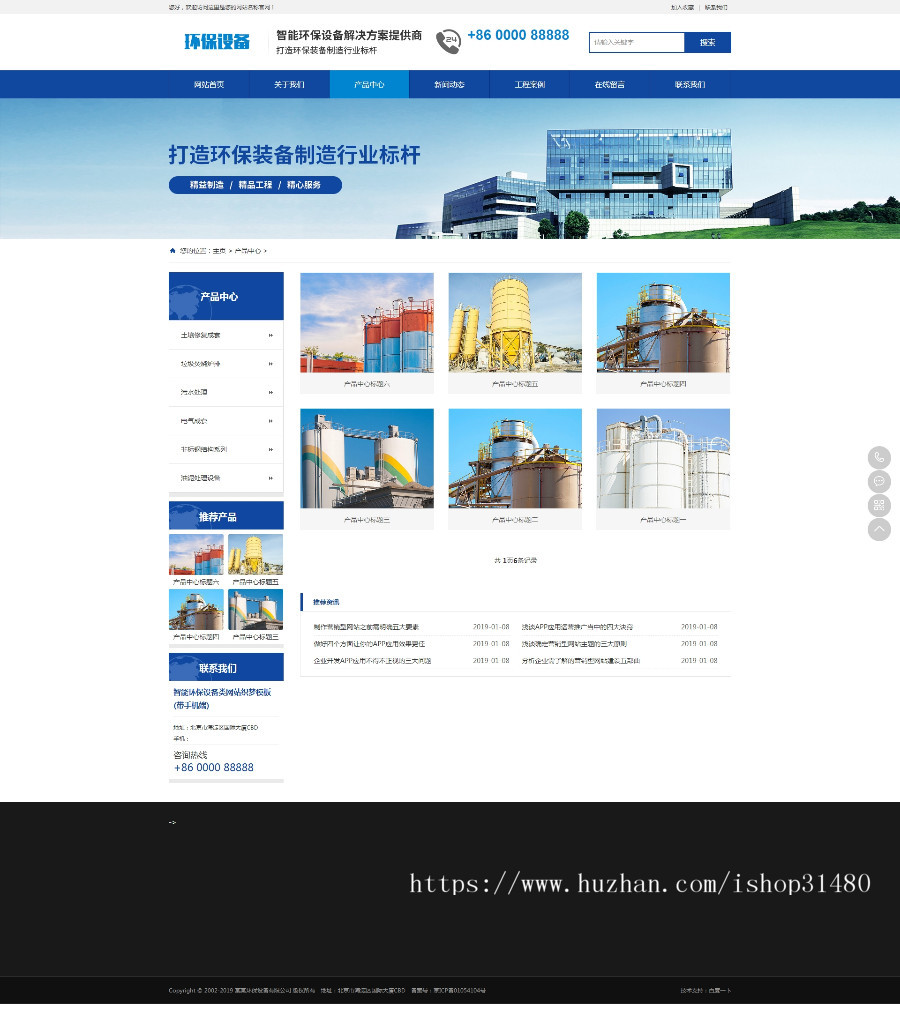Expand the 污水处理 category arrow

(x=269, y=392)
